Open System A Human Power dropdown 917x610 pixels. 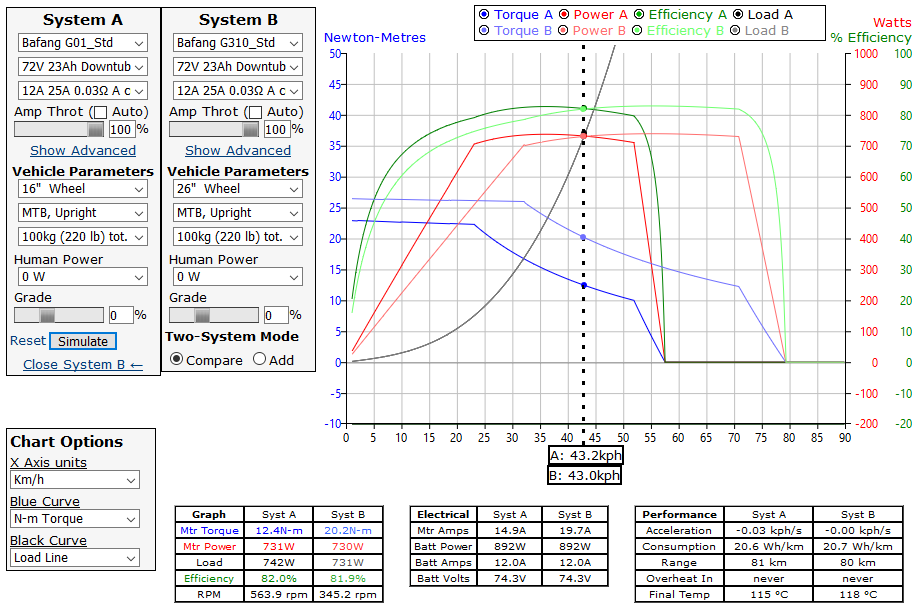pos(82,277)
